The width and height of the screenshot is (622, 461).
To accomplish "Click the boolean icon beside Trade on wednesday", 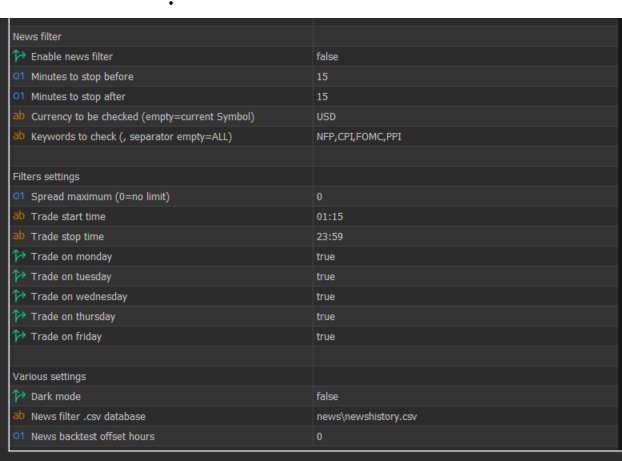I will coord(19,296).
